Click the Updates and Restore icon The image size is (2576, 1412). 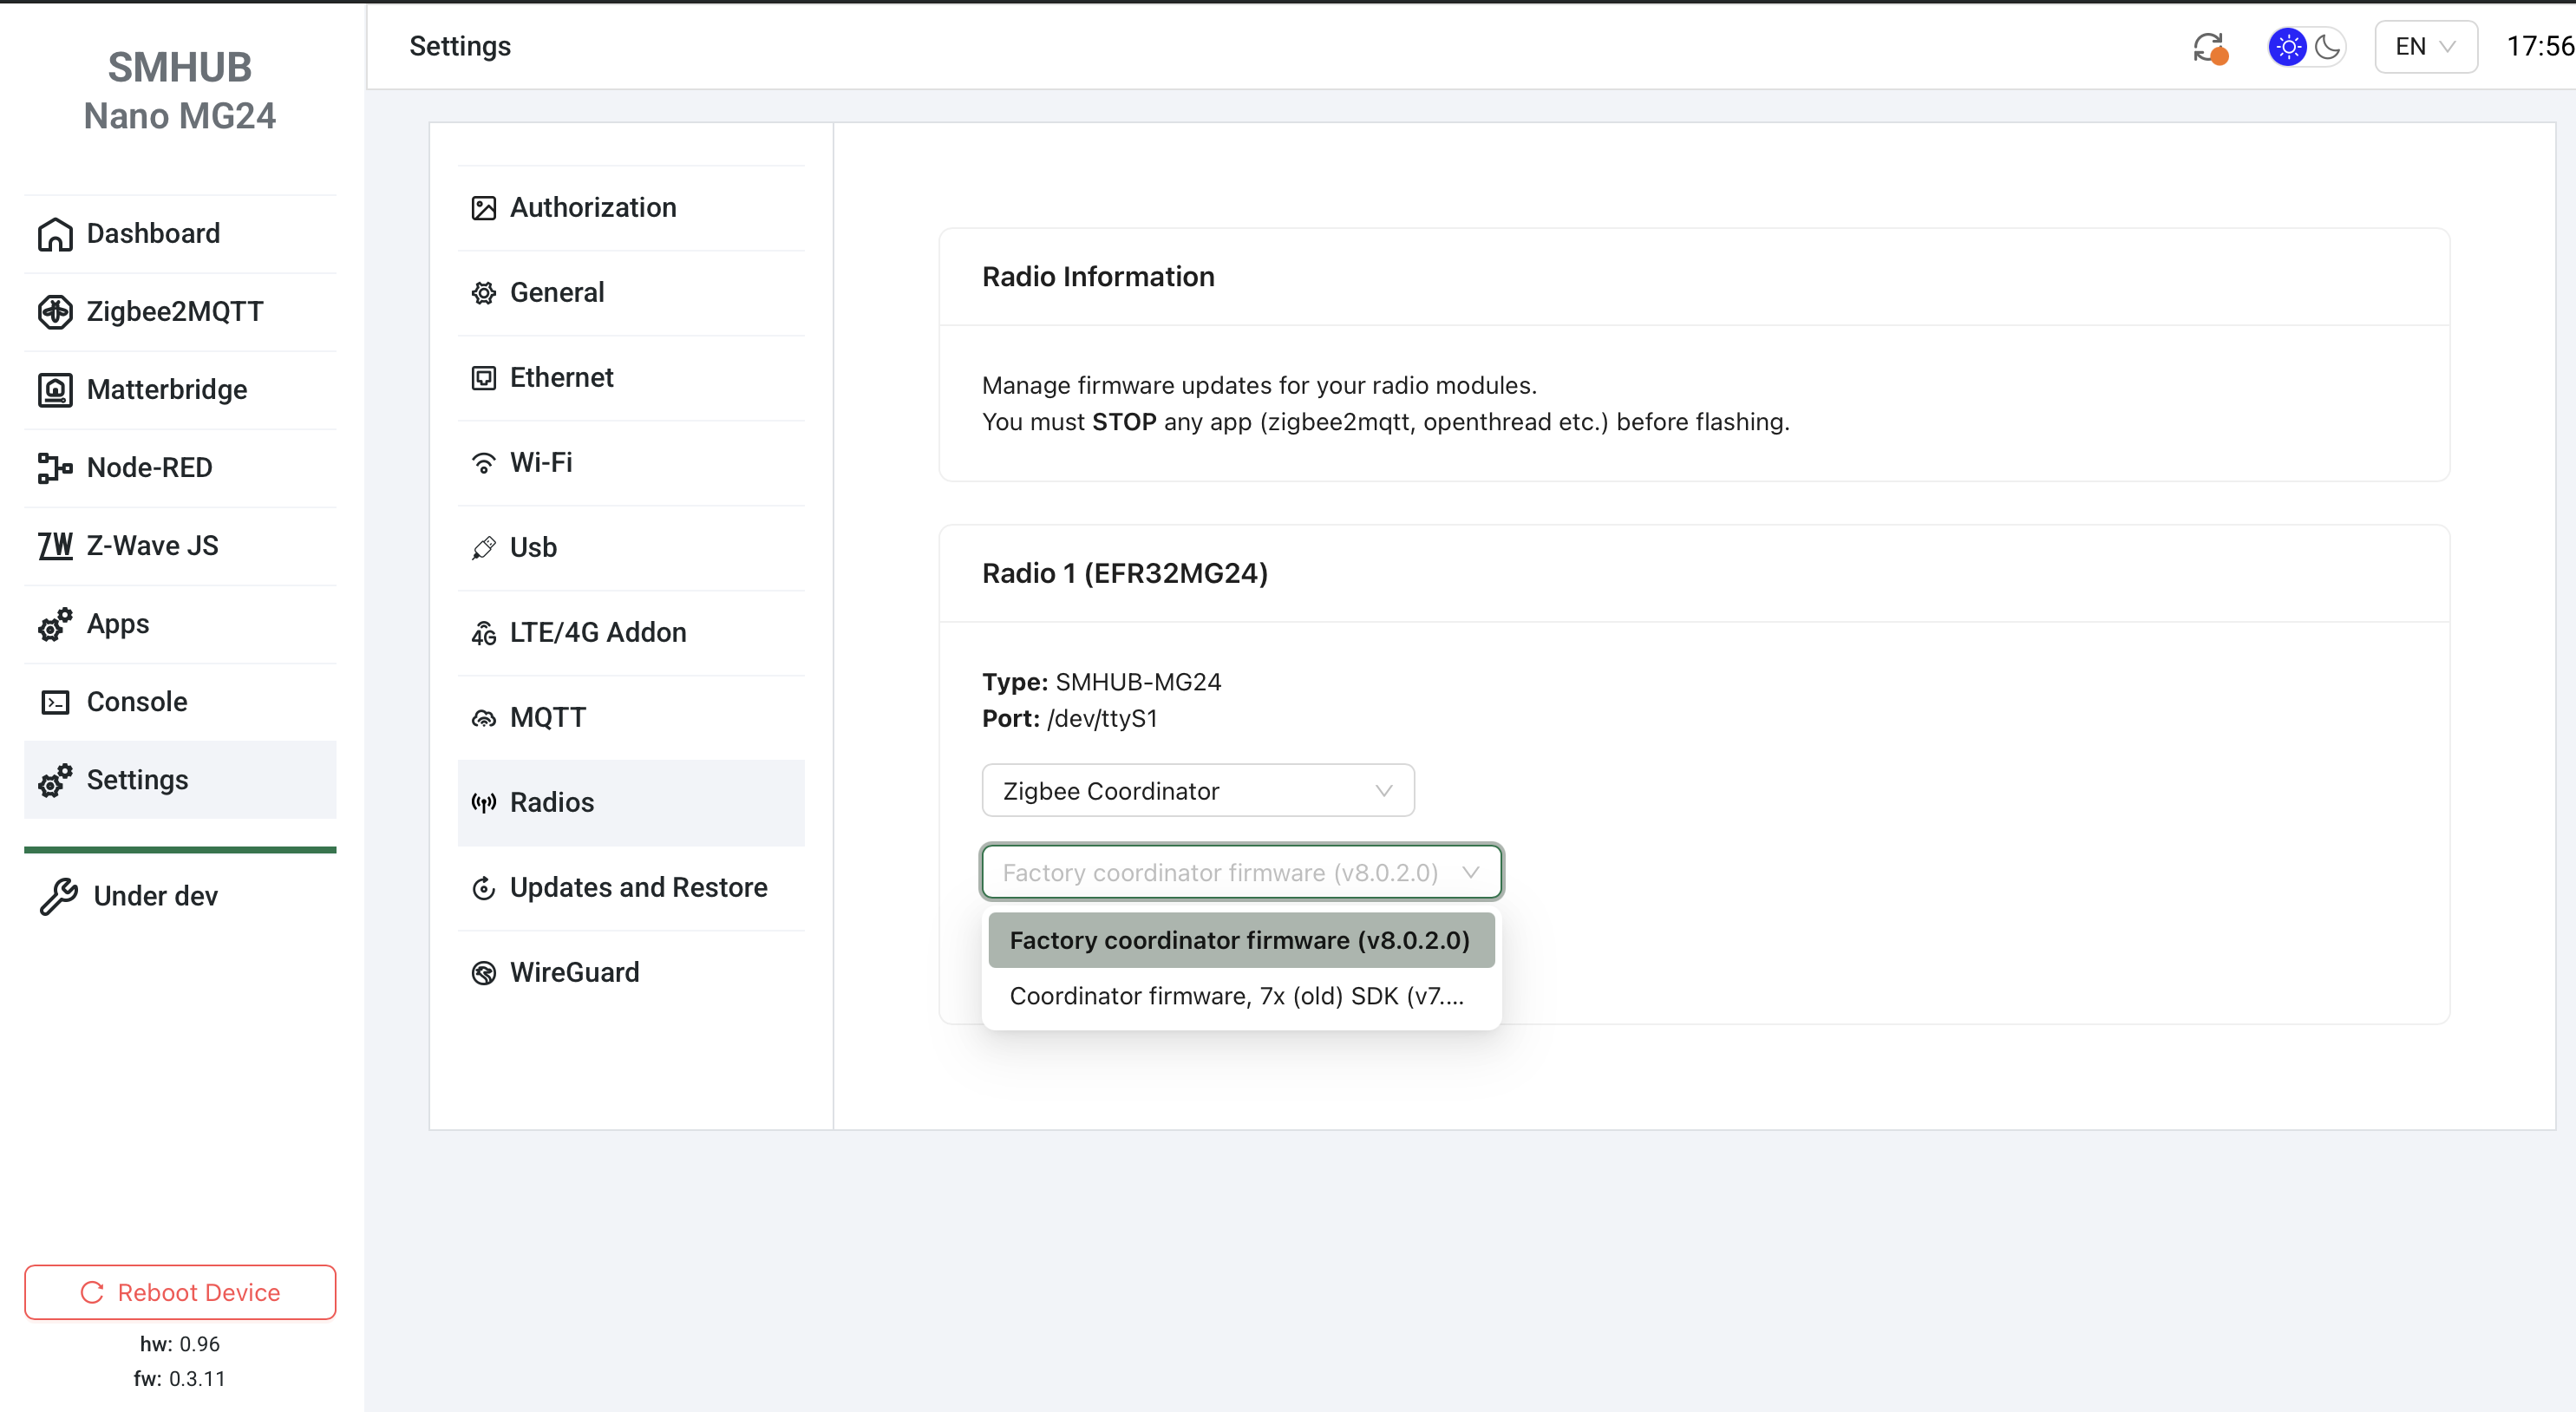(484, 888)
